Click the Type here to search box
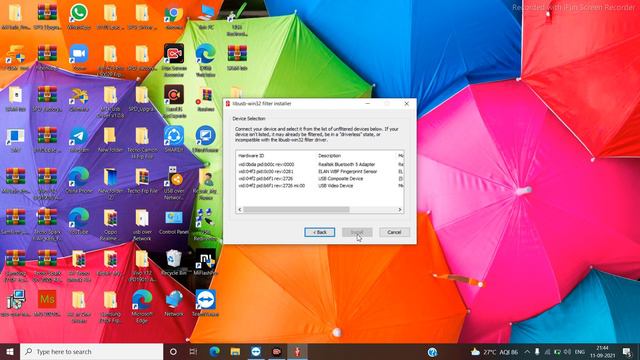Viewport: 640px width, 360px height. pyautogui.click(x=92, y=351)
